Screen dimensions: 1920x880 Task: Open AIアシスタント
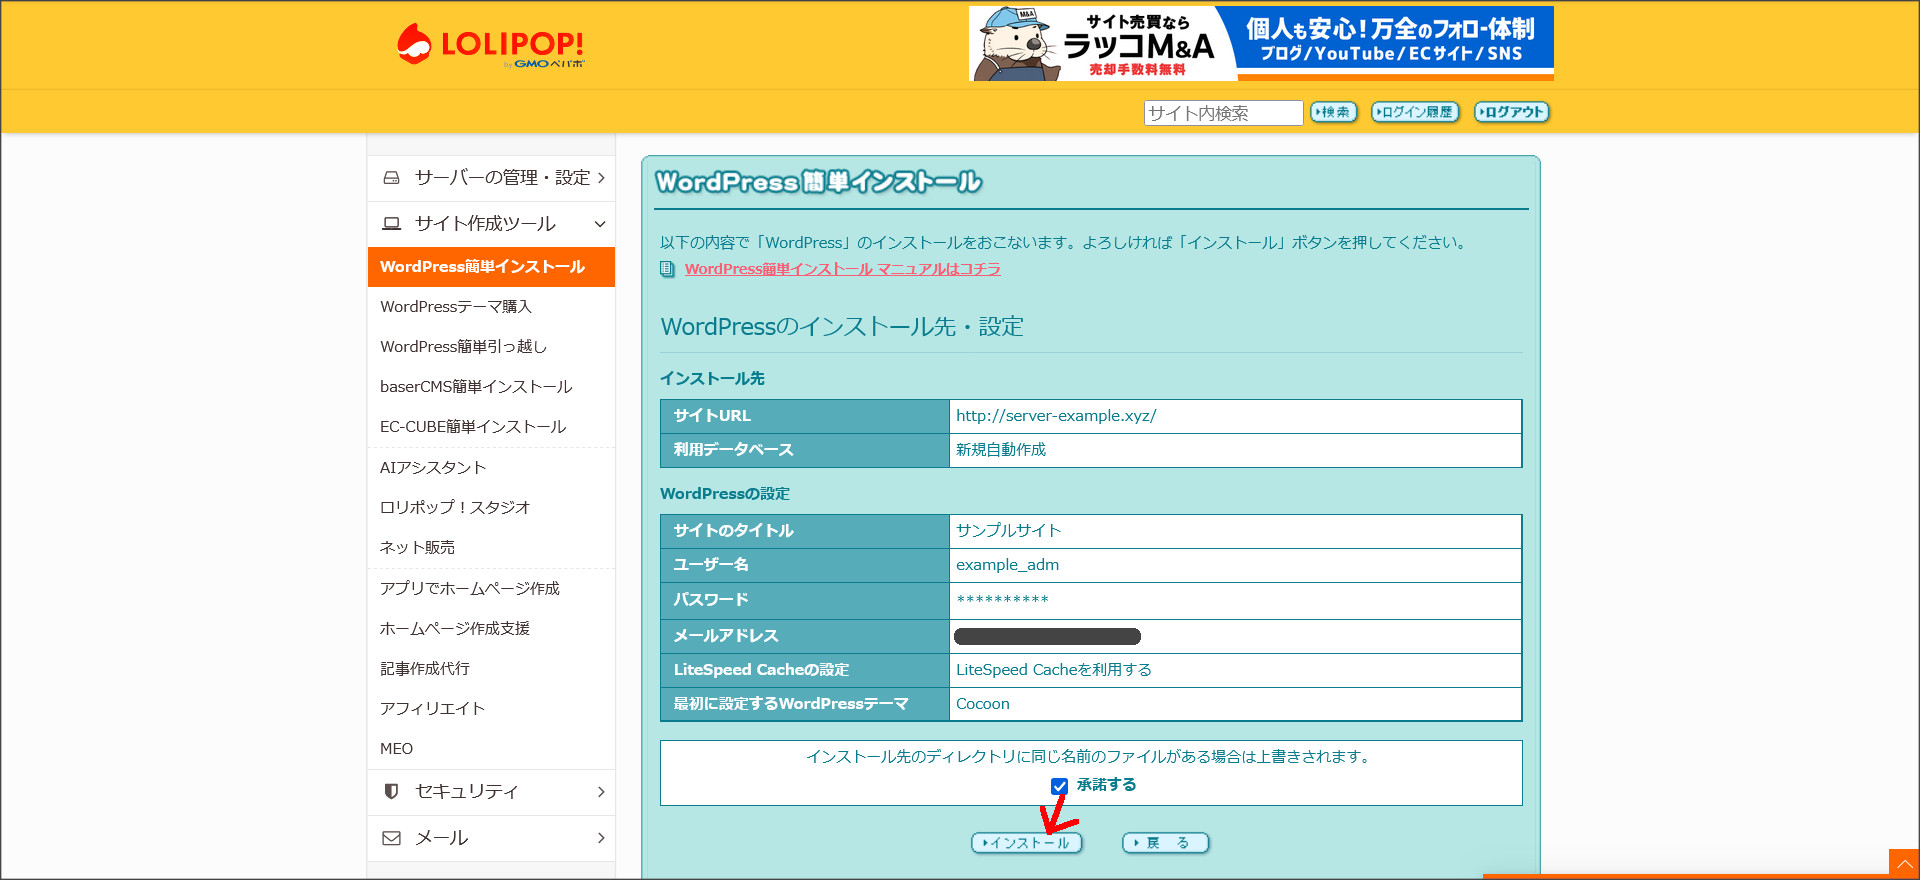pos(433,468)
